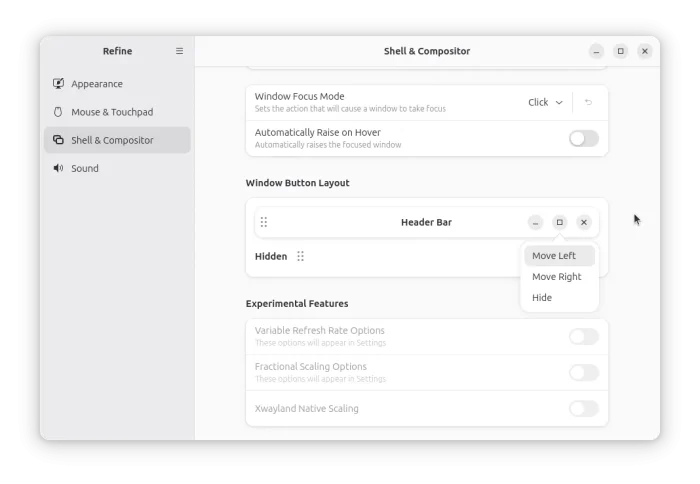700x484 pixels.
Task: Click the Hidden label
Action: [x=271, y=256]
